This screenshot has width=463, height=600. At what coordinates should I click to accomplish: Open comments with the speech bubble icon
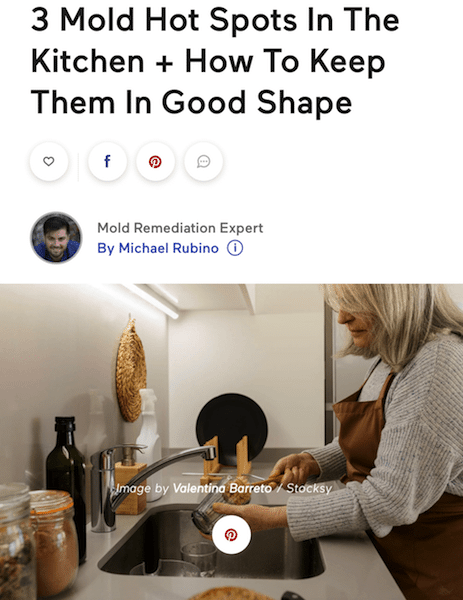[204, 161]
